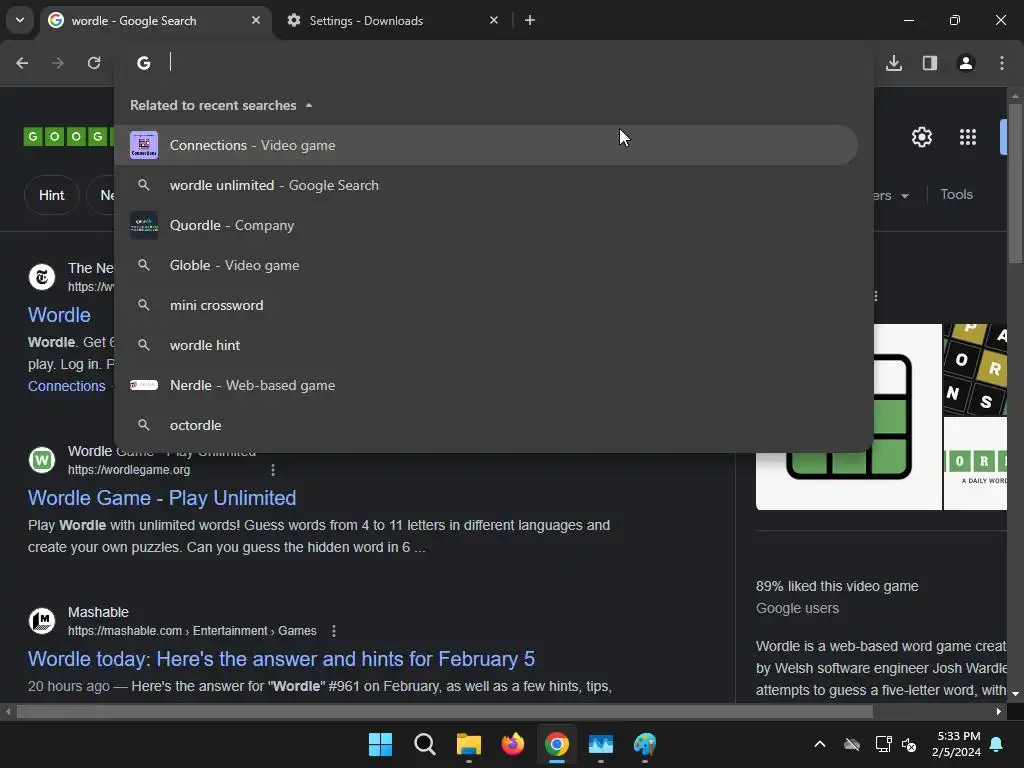Click the search icon beside mini crossword
1024x768 pixels.
[144, 305]
